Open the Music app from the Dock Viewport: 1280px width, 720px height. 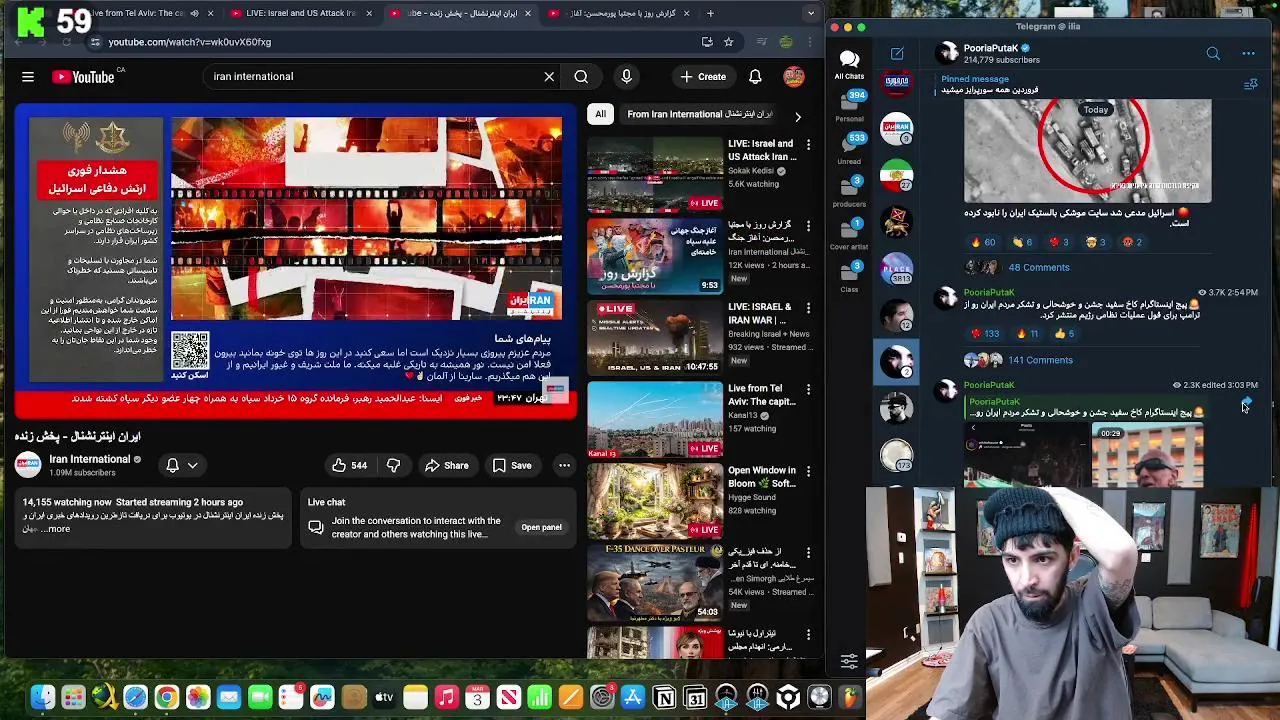coord(446,697)
